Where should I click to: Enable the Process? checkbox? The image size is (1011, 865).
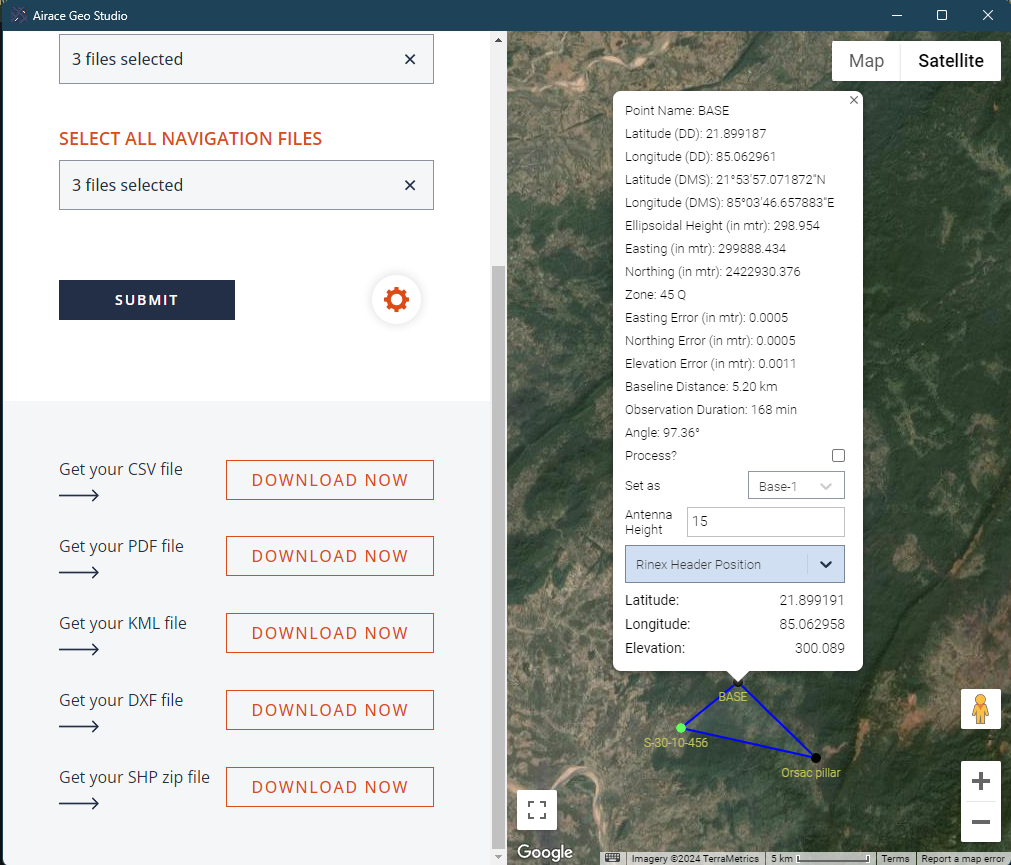click(838, 456)
